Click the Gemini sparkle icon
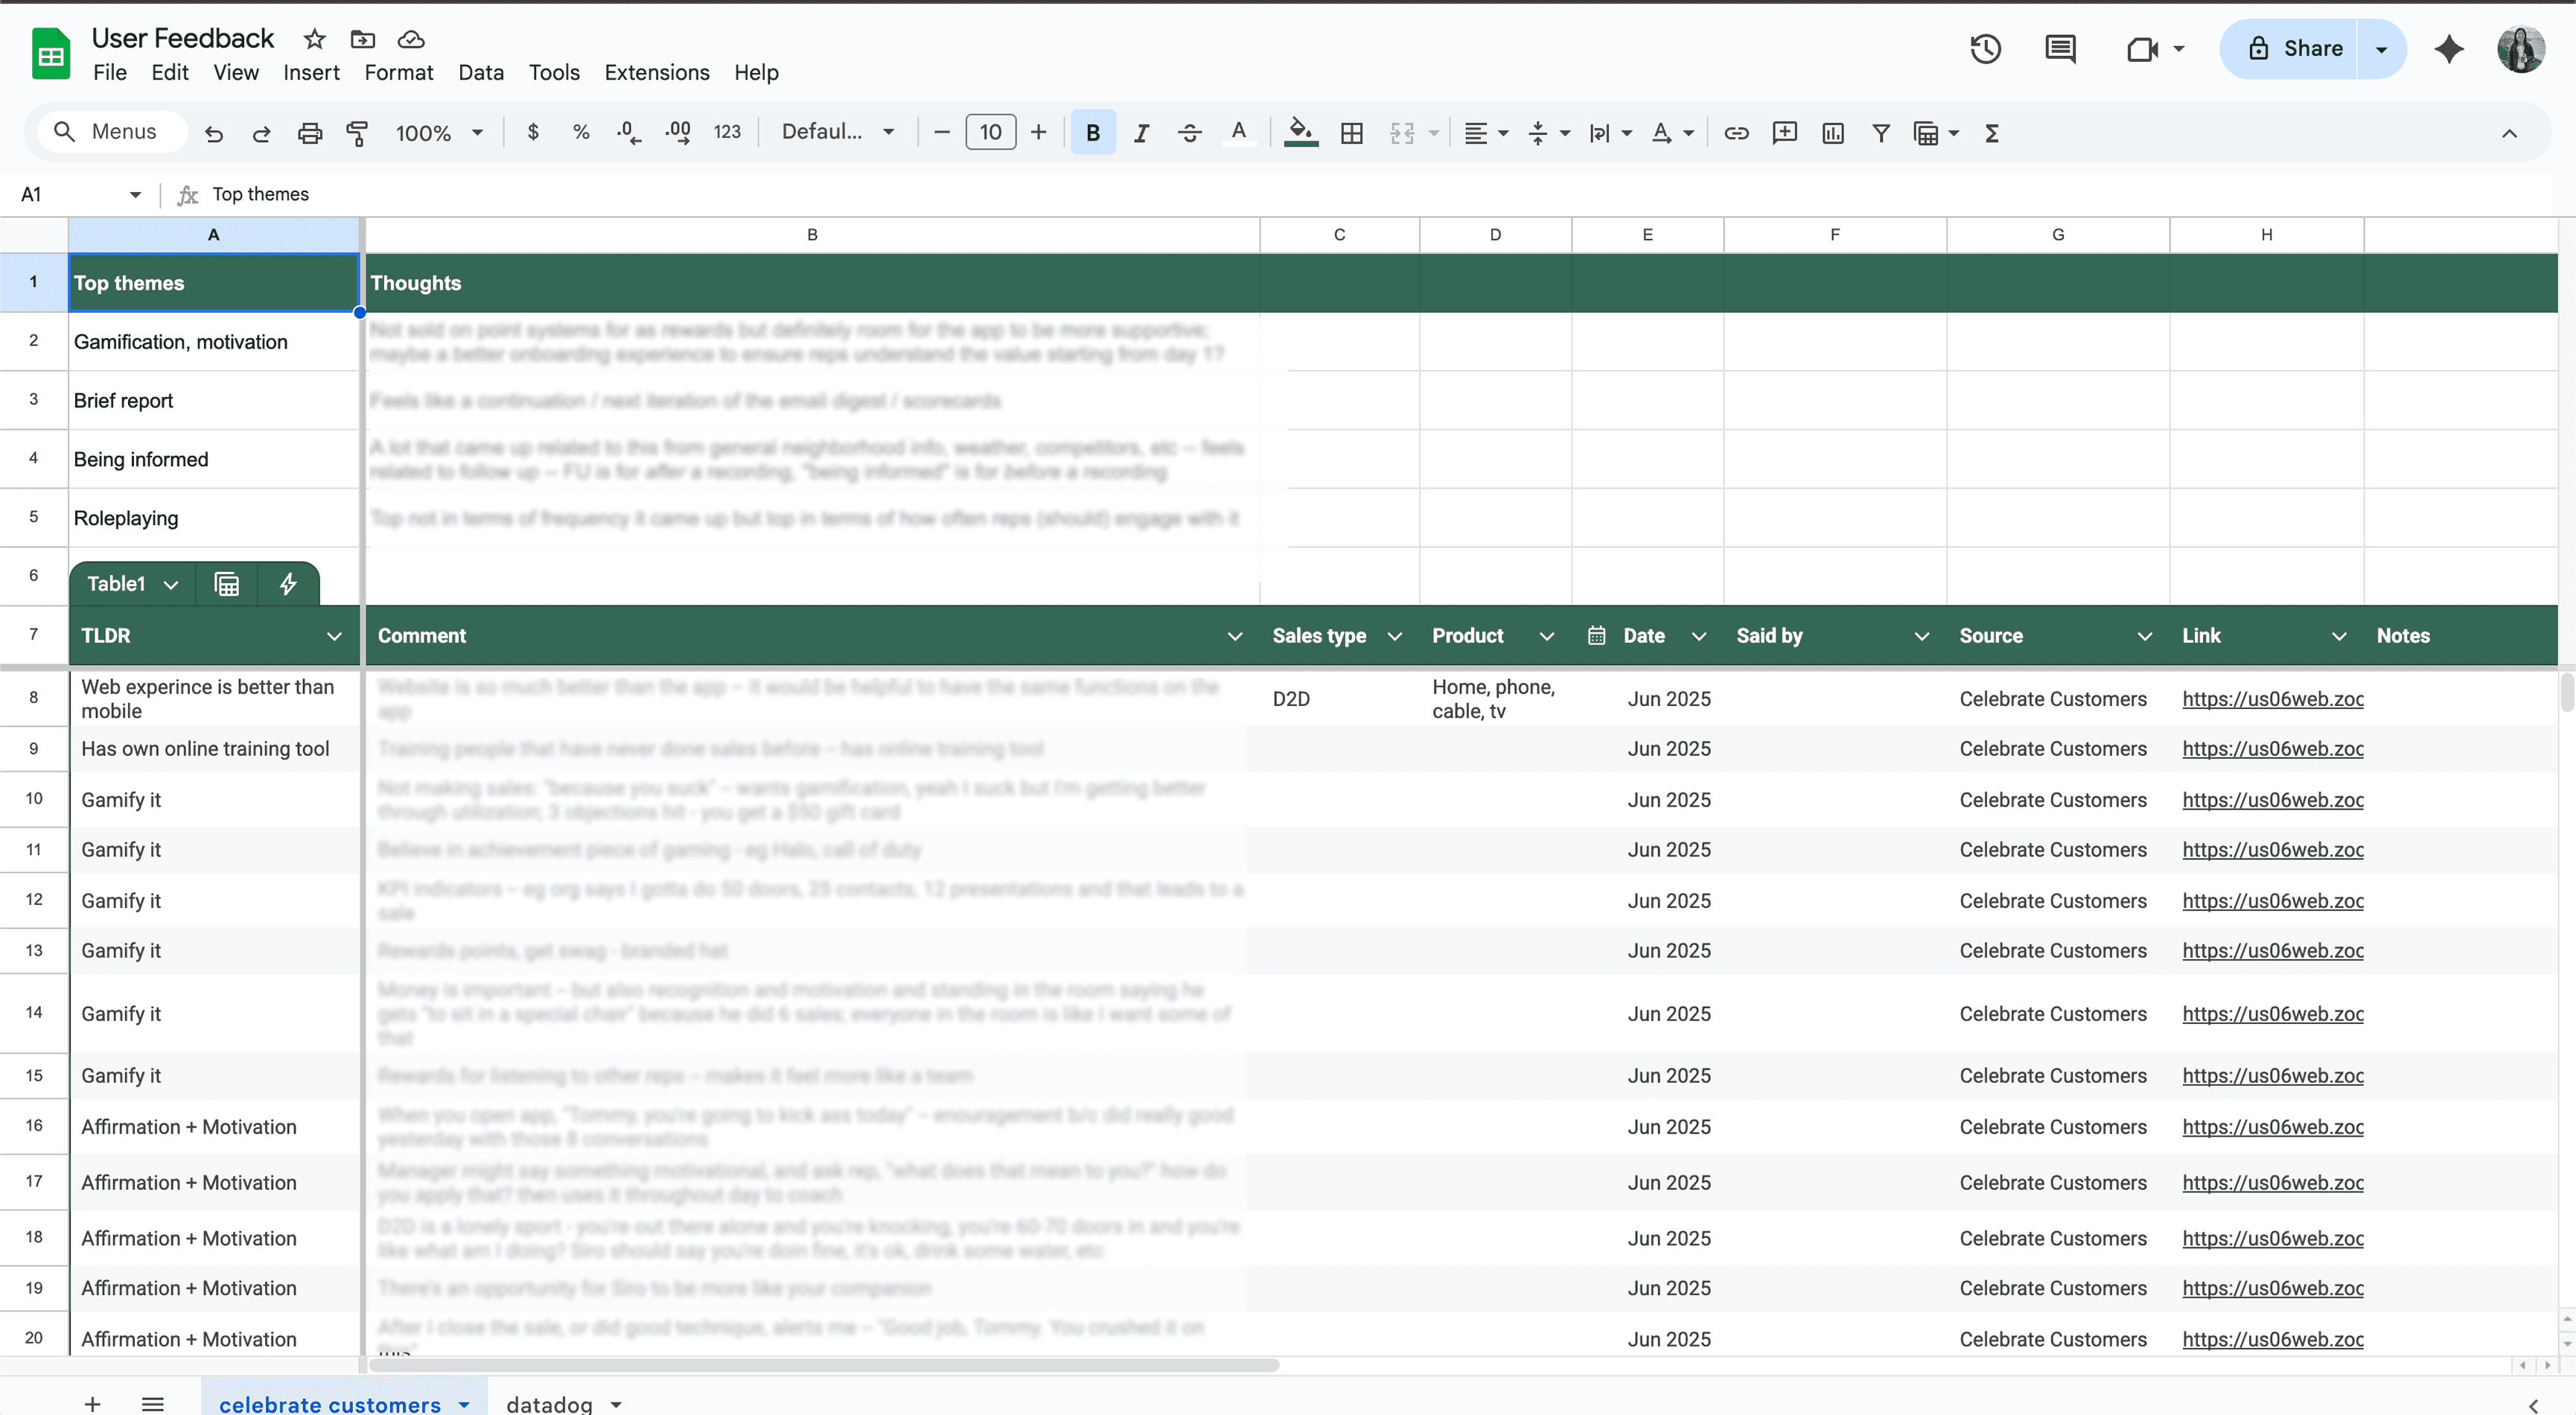The height and width of the screenshot is (1415, 2576). click(2449, 49)
